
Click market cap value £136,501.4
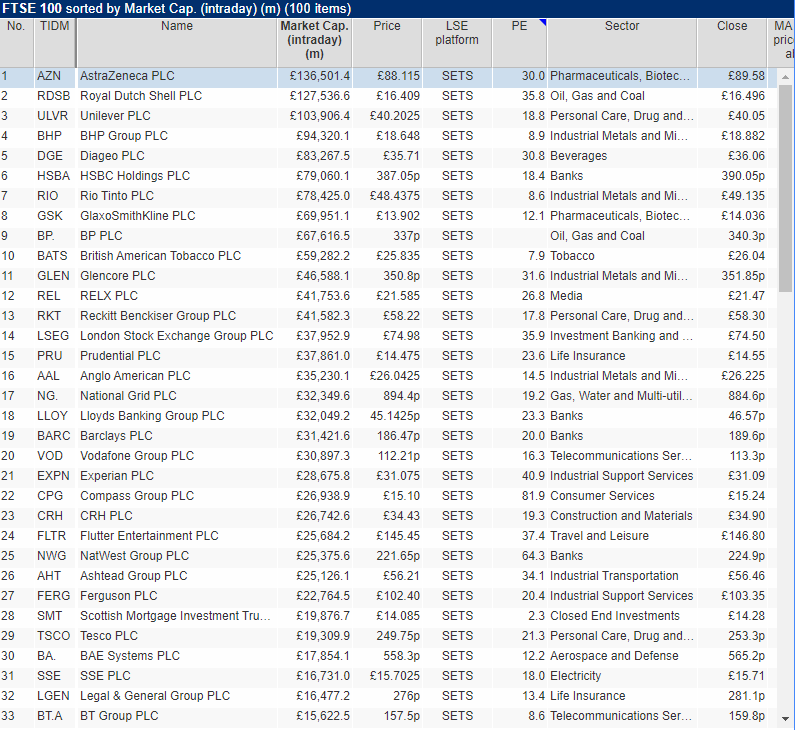click(x=319, y=76)
